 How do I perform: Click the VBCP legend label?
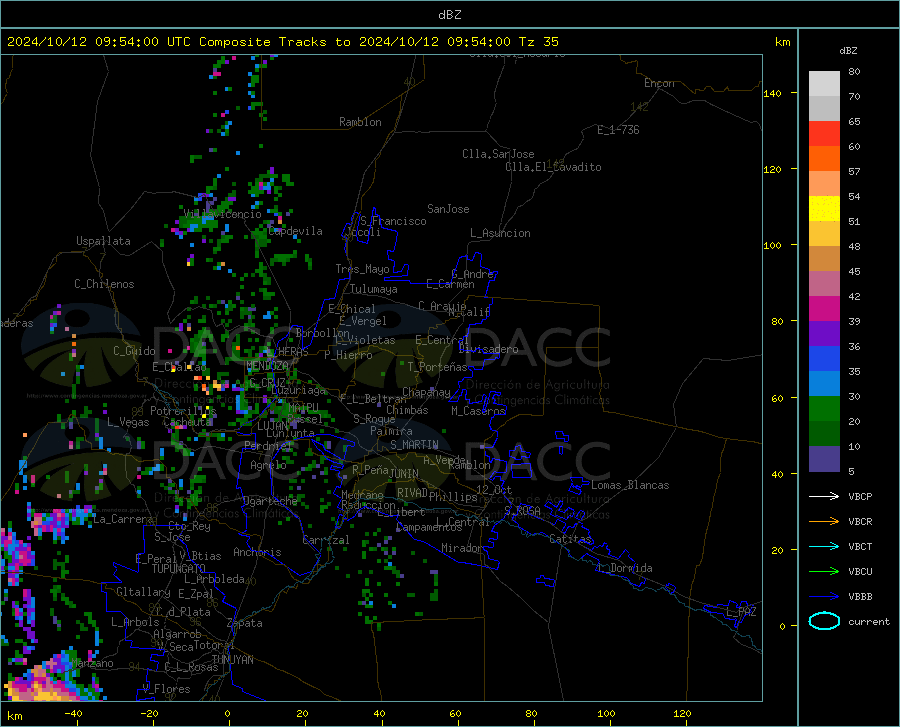point(860,496)
